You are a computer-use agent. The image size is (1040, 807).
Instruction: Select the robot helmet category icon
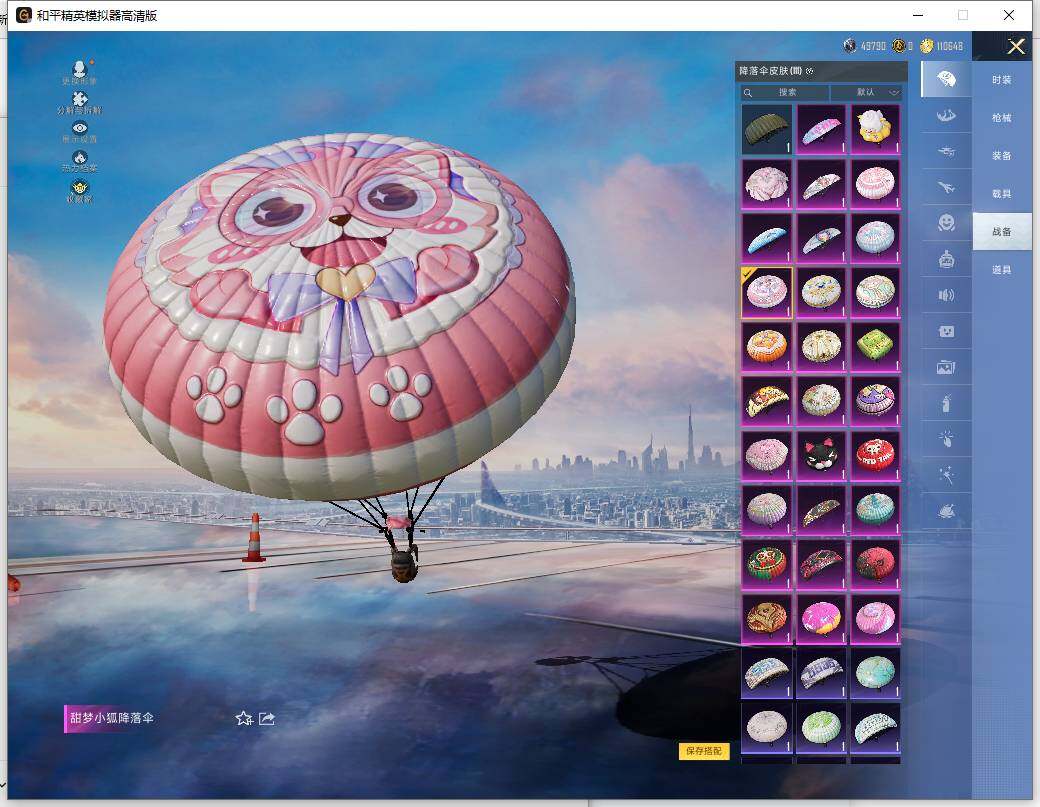pyautogui.click(x=946, y=259)
